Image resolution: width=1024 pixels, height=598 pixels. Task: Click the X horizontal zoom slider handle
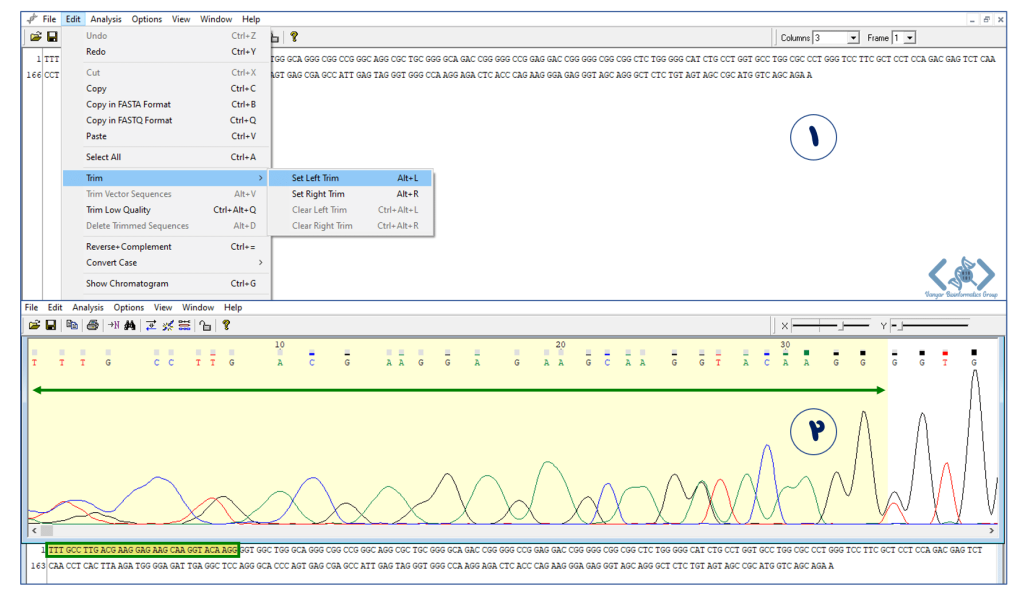point(842,325)
